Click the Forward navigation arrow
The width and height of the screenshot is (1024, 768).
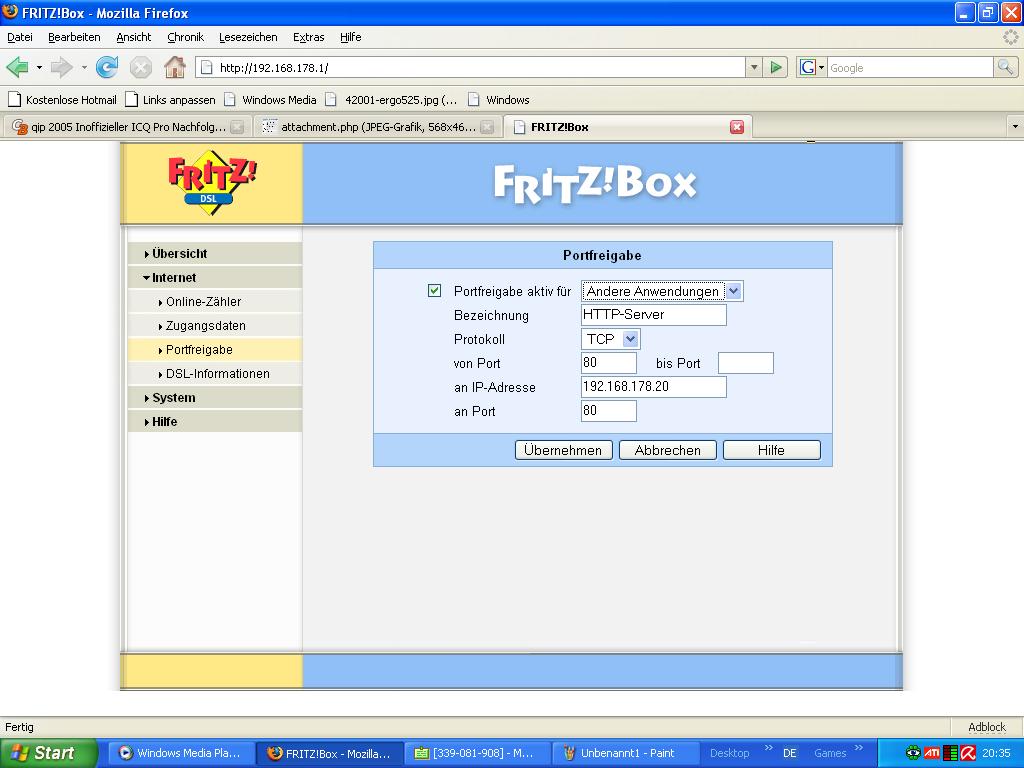(x=61, y=67)
